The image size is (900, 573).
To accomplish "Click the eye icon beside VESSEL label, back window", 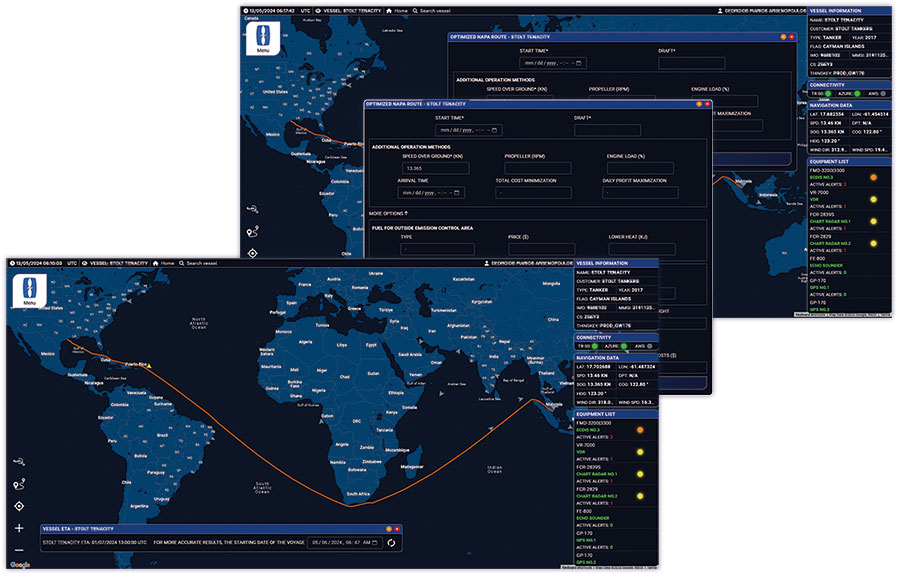I will 318,10.
